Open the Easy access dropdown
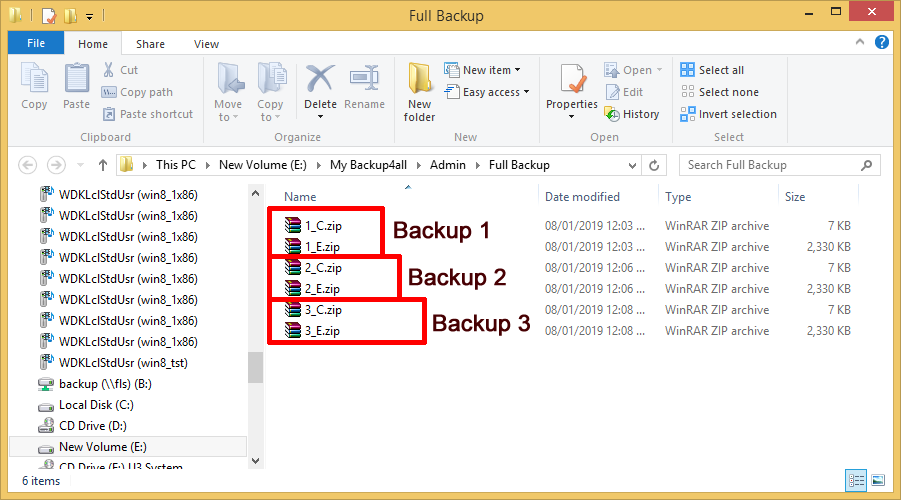Screen dimensions: 901x500 [x=486, y=92]
